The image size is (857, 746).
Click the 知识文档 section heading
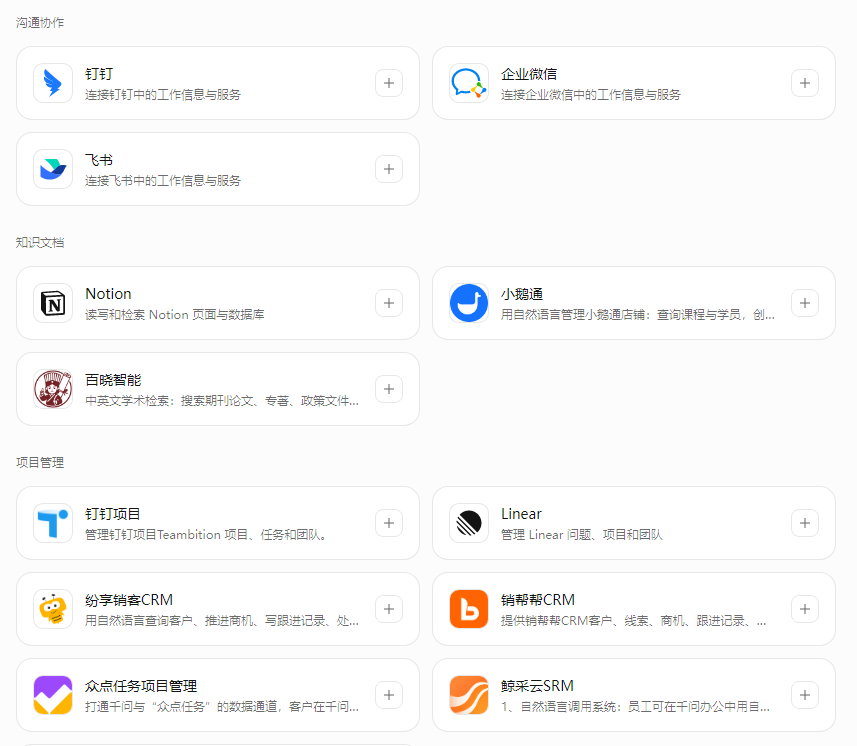pyautogui.click(x=40, y=243)
